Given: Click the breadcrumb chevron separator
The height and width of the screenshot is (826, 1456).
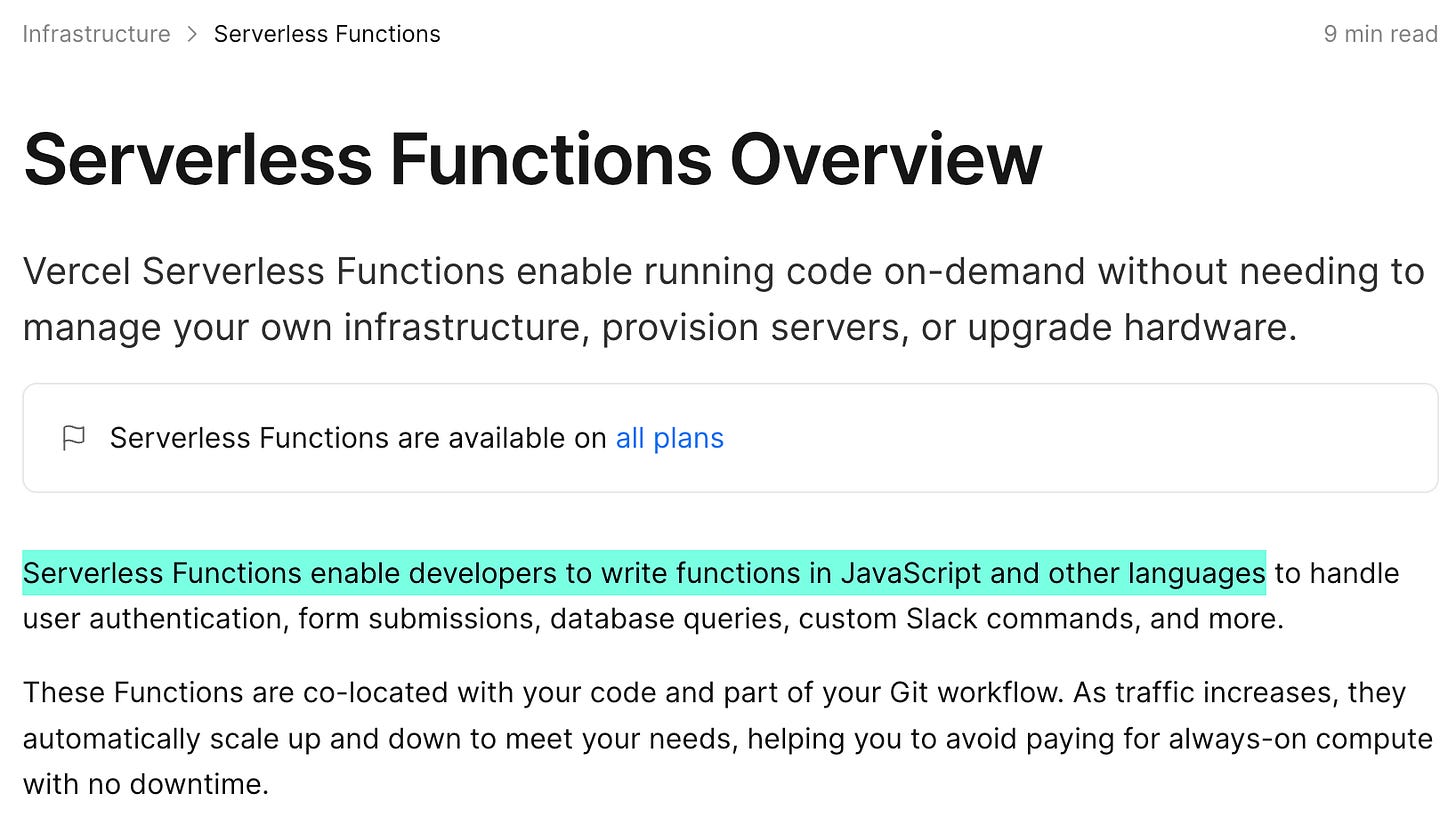Looking at the screenshot, I should point(192,34).
